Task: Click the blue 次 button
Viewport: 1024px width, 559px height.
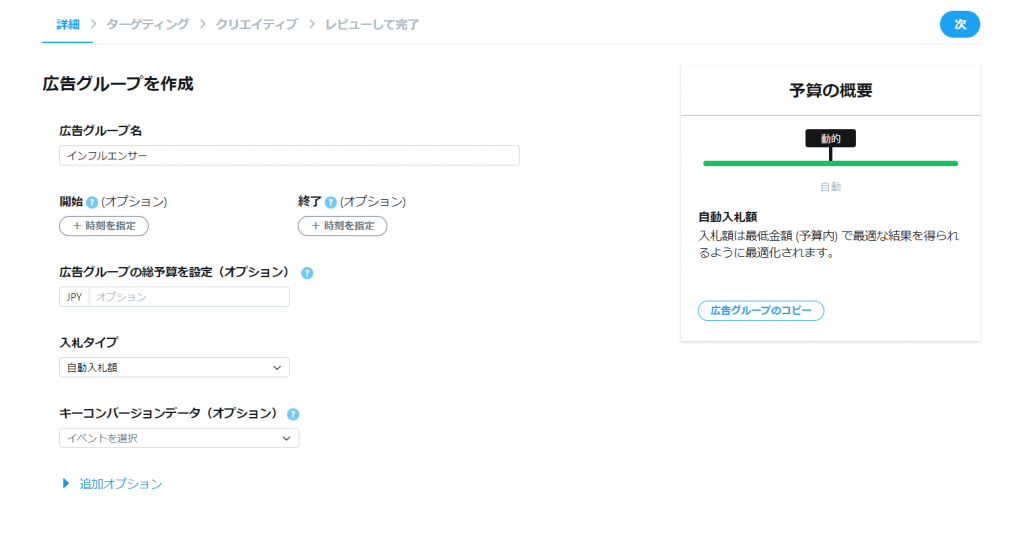Action: point(960,24)
